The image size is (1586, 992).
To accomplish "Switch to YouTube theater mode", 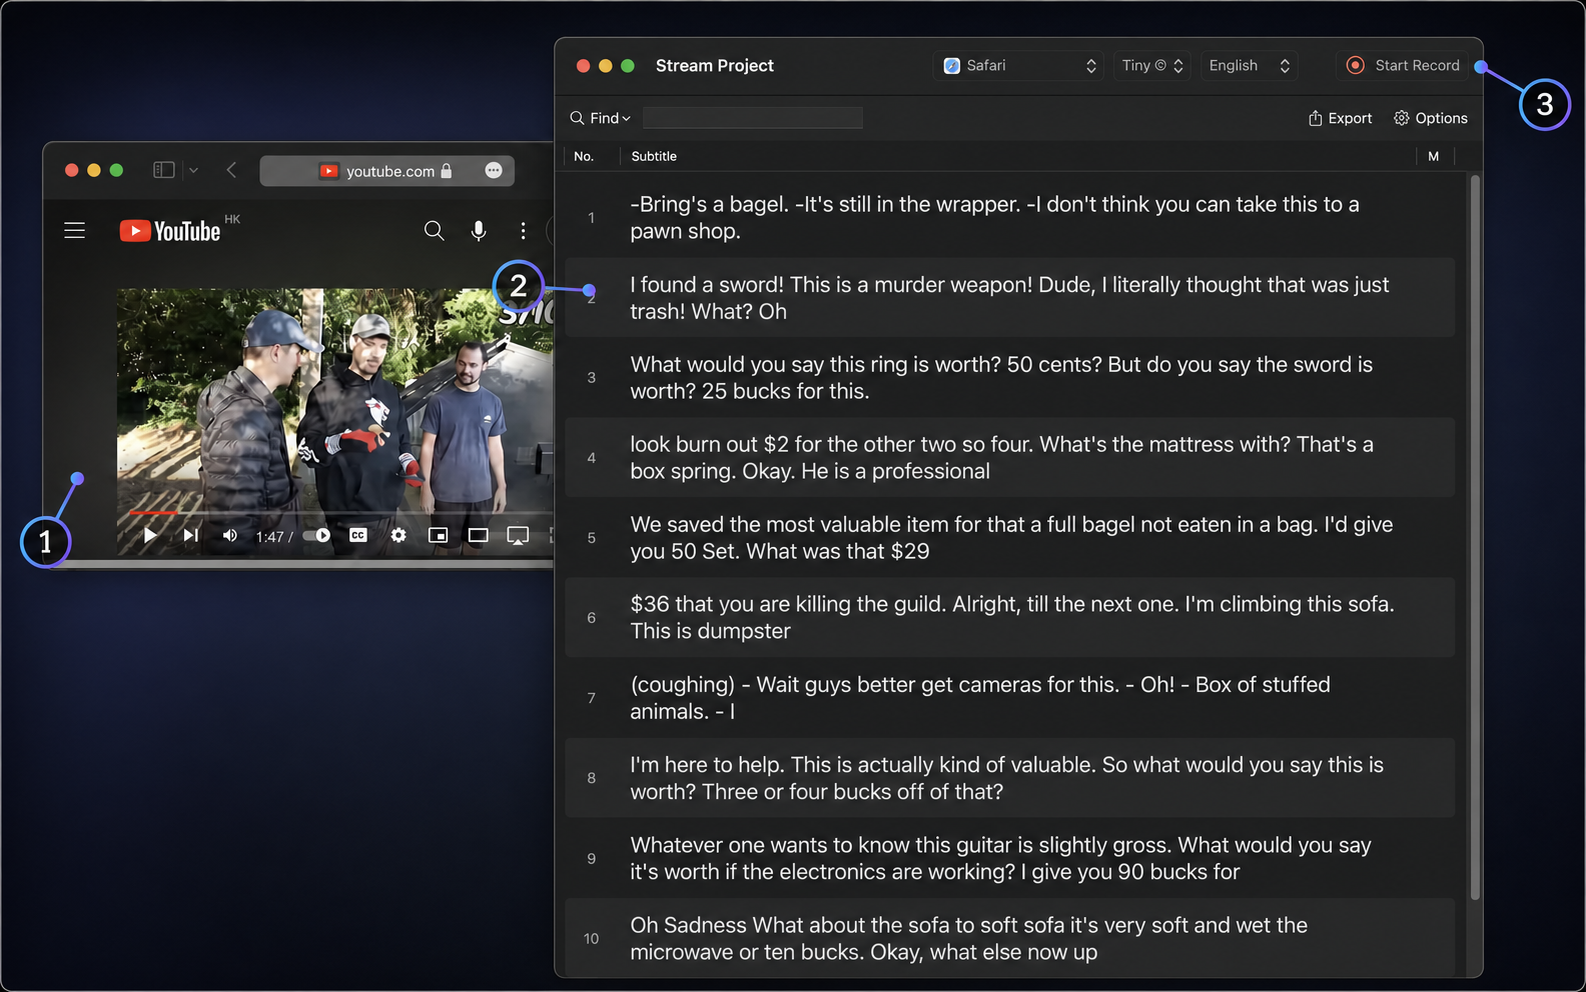I will (478, 535).
